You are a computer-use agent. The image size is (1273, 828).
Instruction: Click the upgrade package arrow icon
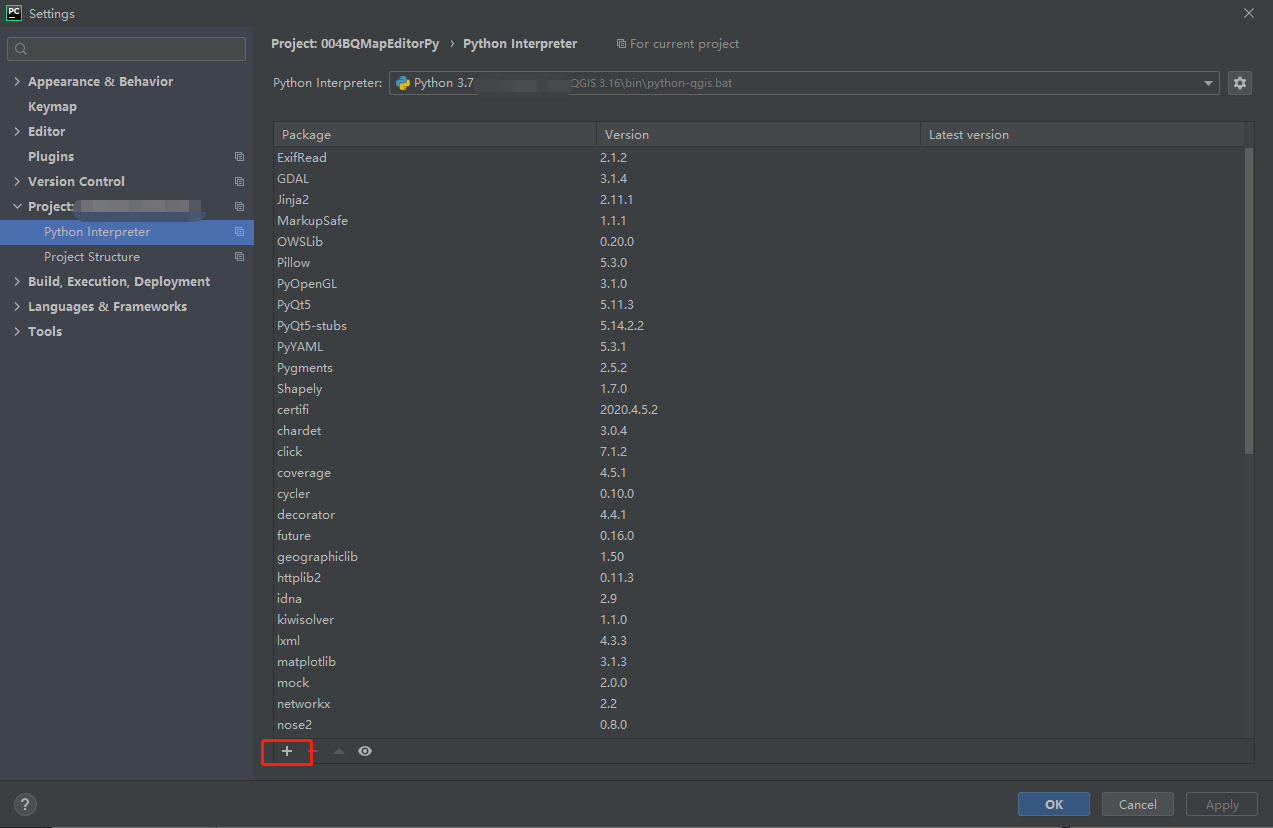(x=339, y=751)
